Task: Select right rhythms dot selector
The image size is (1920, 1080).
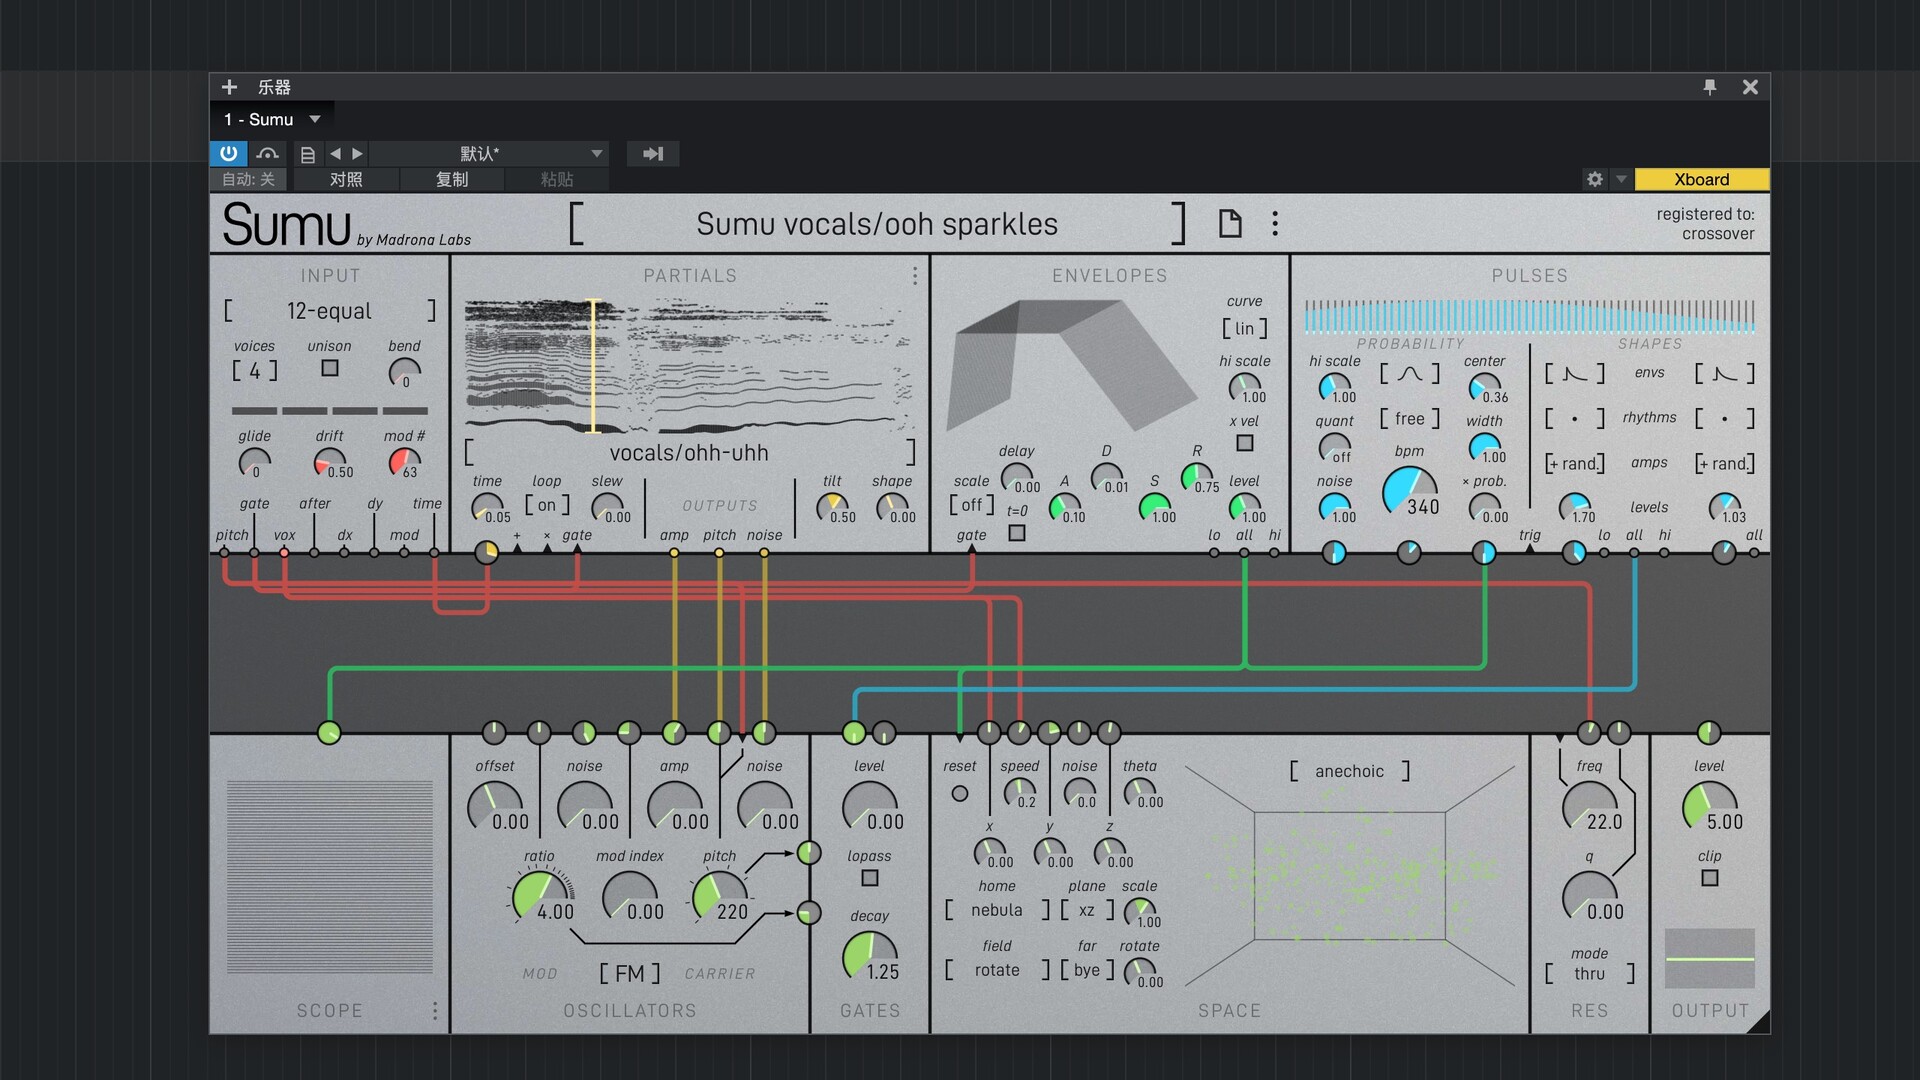Action: coord(1724,419)
